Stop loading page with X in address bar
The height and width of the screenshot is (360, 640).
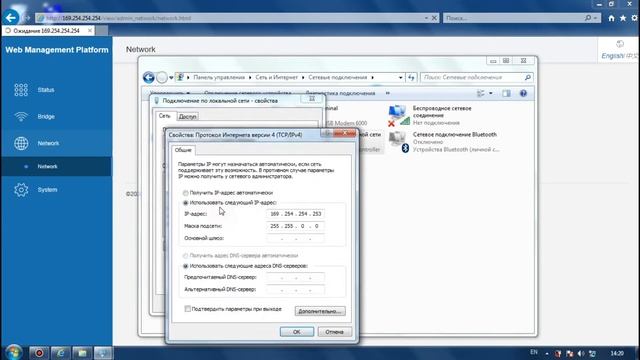434,18
